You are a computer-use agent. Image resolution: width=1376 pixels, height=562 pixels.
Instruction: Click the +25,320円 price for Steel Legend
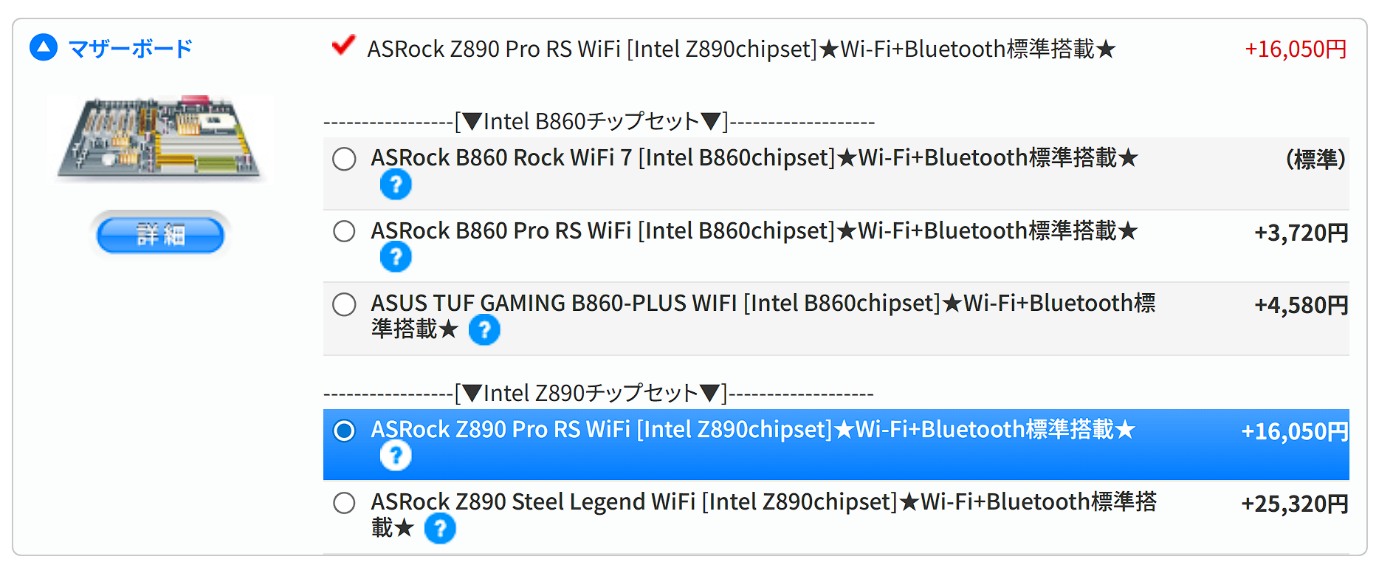[x=1294, y=504]
